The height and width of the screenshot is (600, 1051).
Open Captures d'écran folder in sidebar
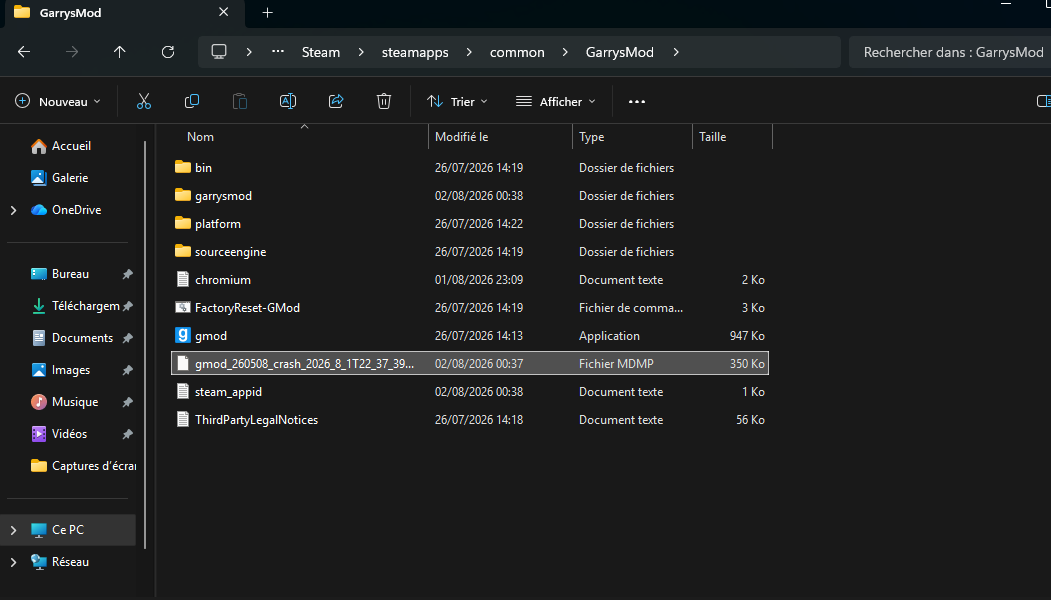click(x=83, y=466)
